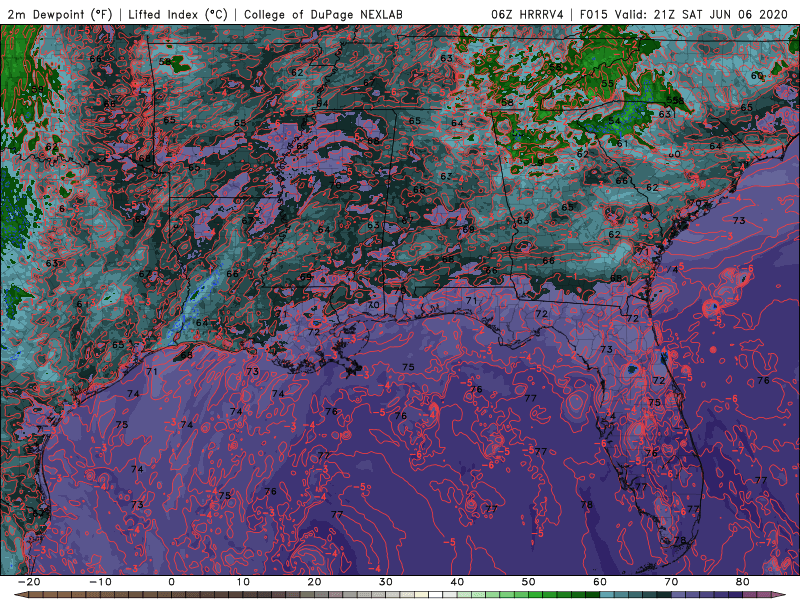800x600 pixels.
Task: Click the '80' label on the color scale
Action: (743, 582)
